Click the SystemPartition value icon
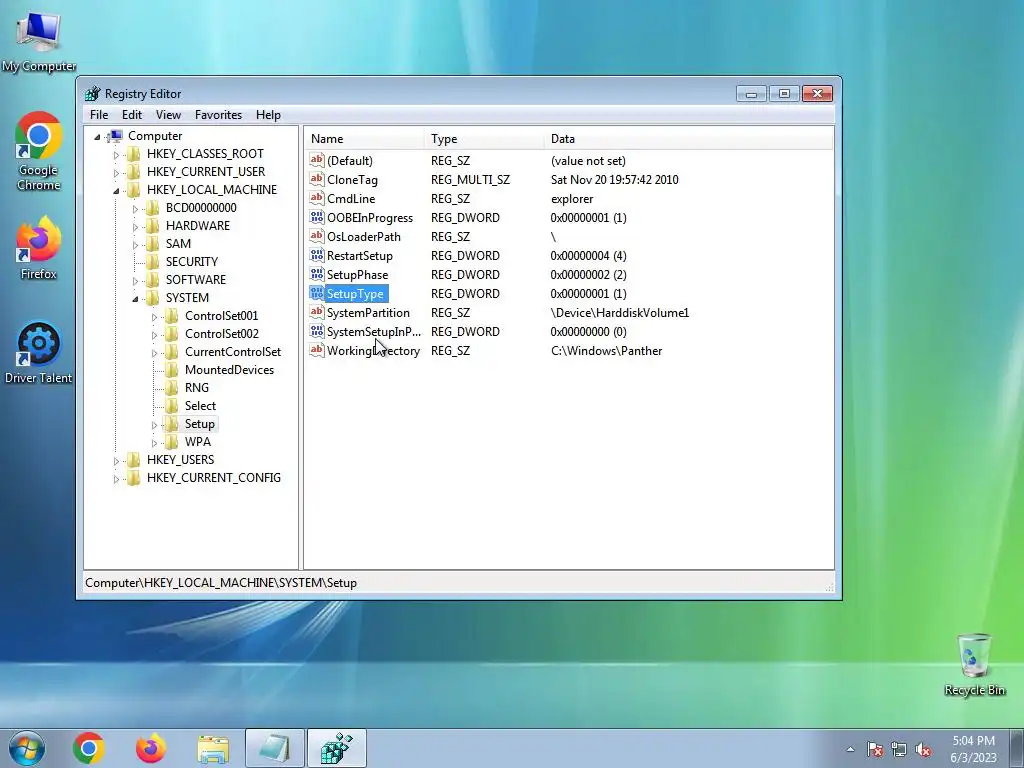This screenshot has width=1024, height=768. [x=317, y=312]
